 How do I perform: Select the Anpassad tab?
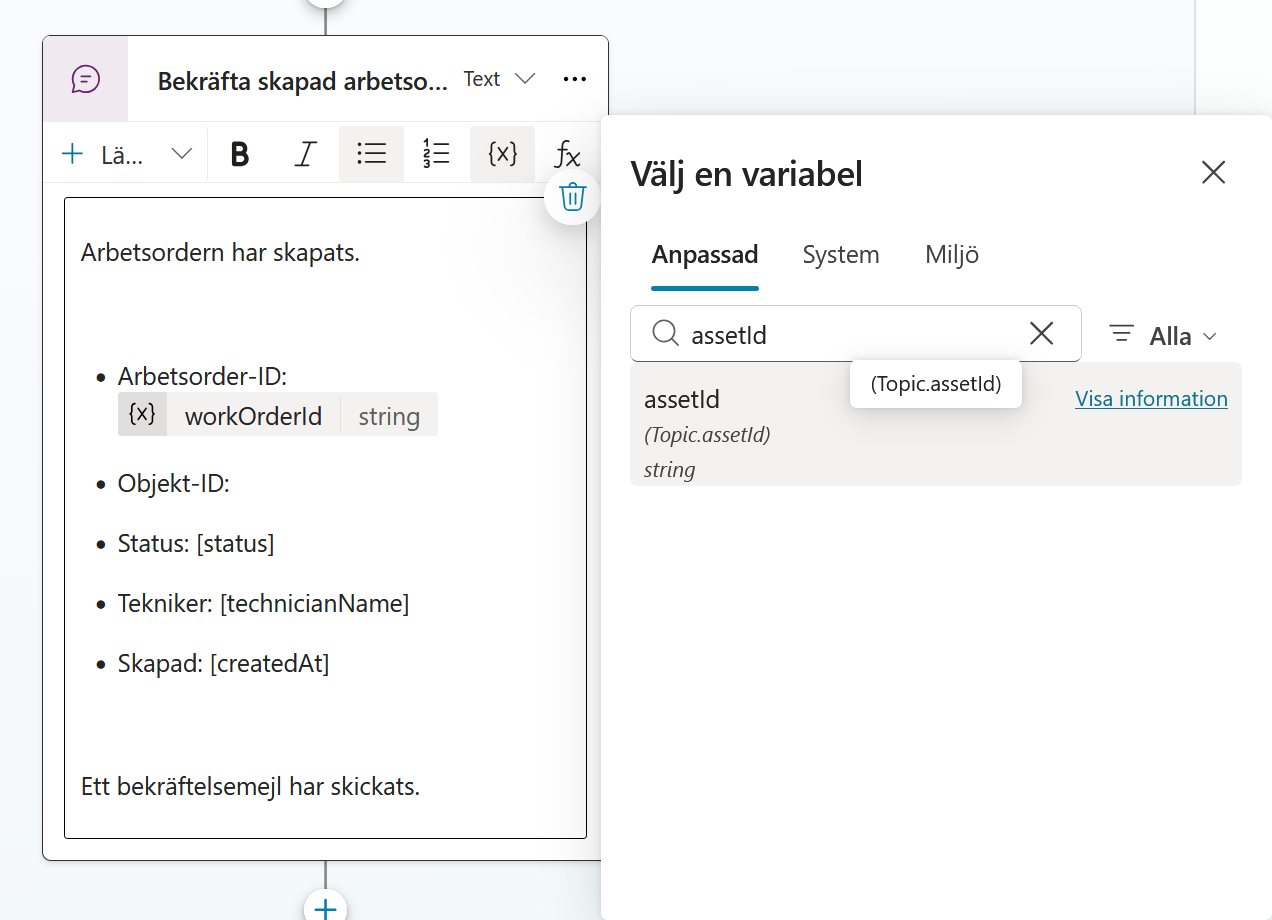705,254
